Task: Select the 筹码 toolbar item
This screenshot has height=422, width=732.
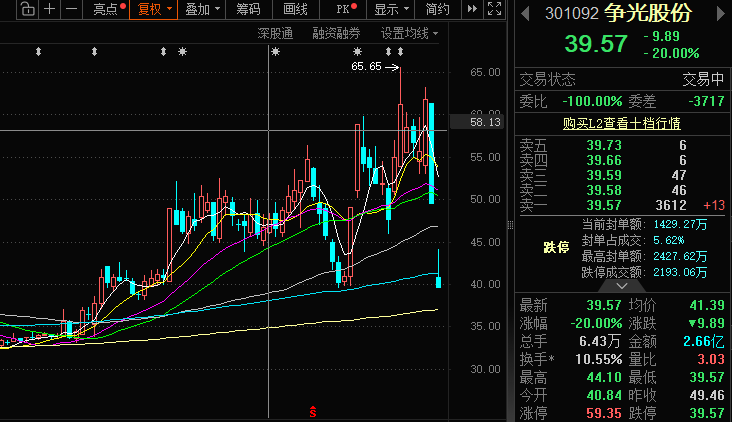Action: 248,9
